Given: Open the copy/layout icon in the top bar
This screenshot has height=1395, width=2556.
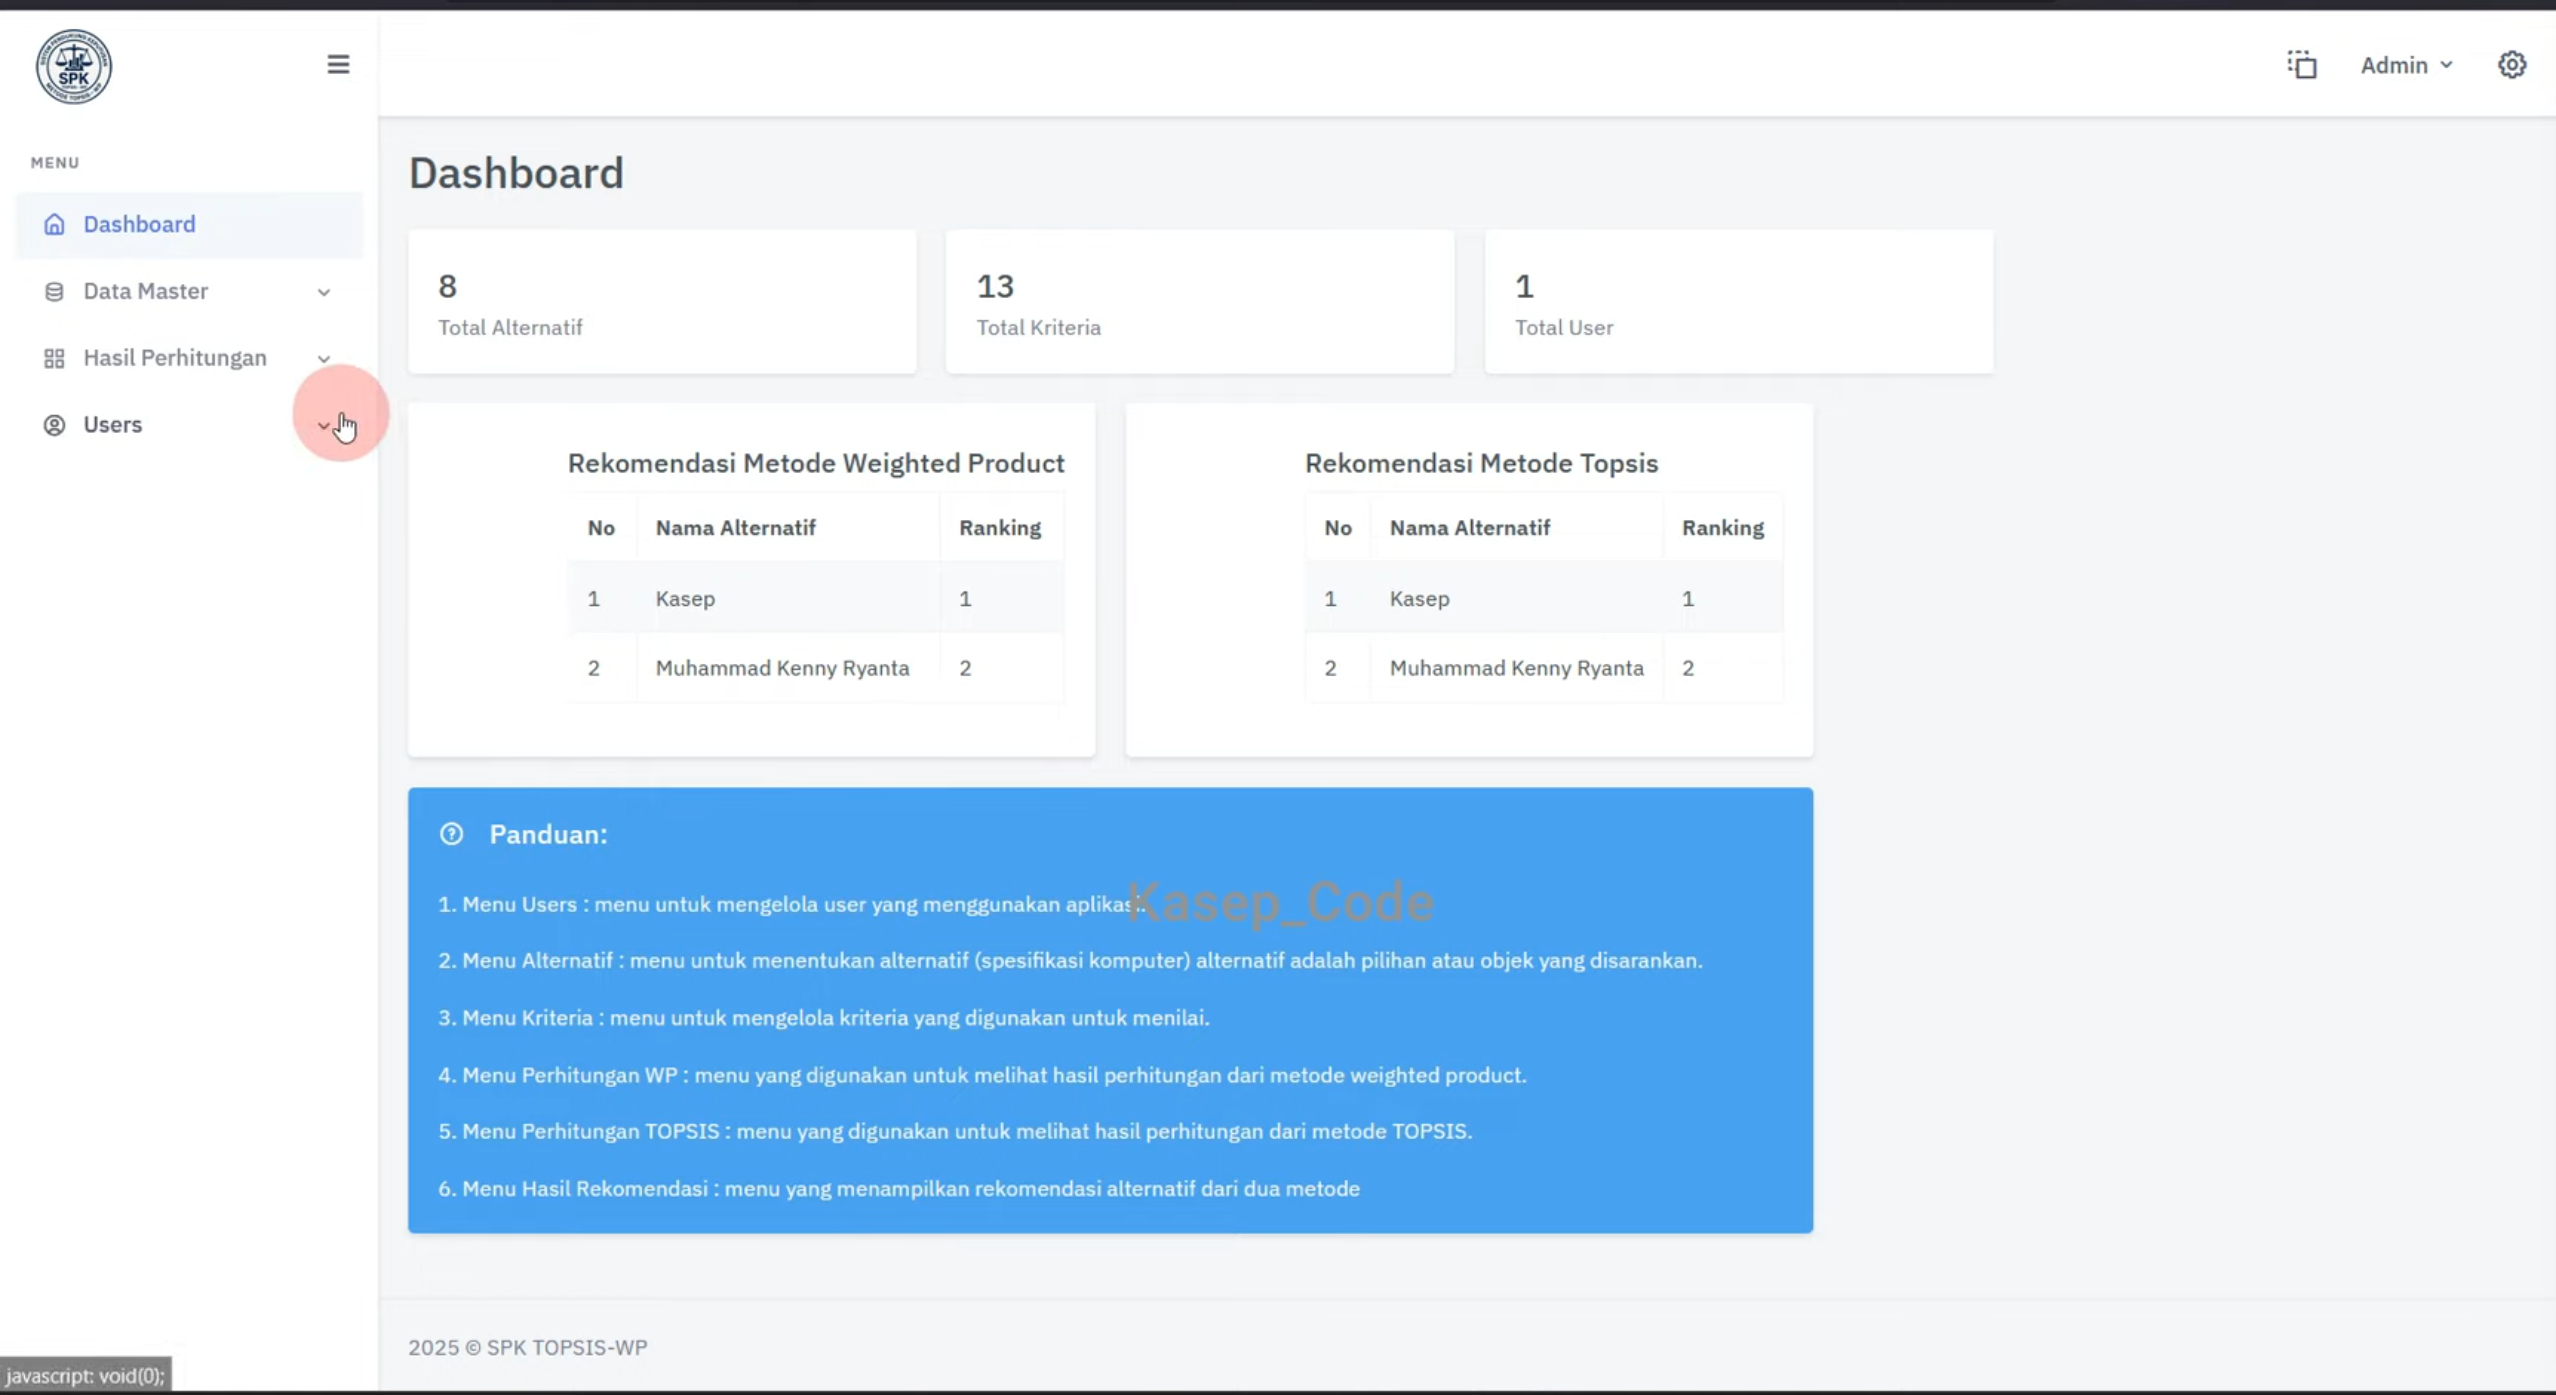Looking at the screenshot, I should (x=2302, y=65).
